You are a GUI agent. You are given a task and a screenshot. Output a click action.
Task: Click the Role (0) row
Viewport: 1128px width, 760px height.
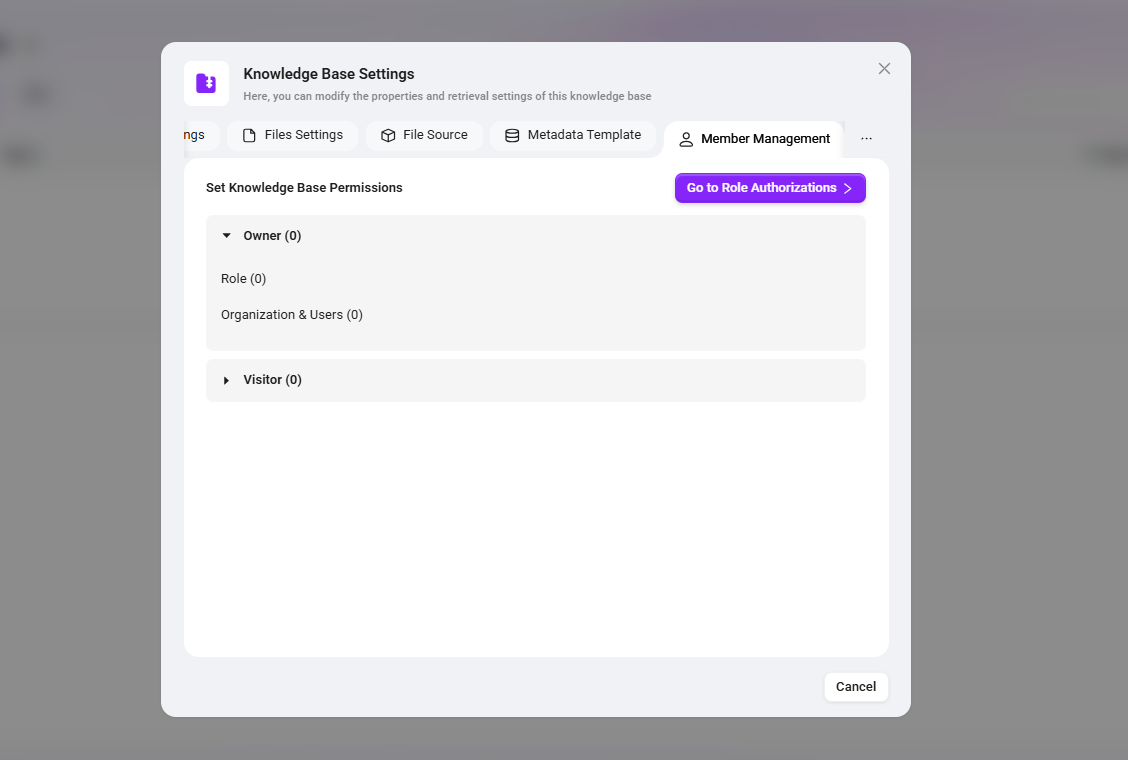pyautogui.click(x=243, y=279)
